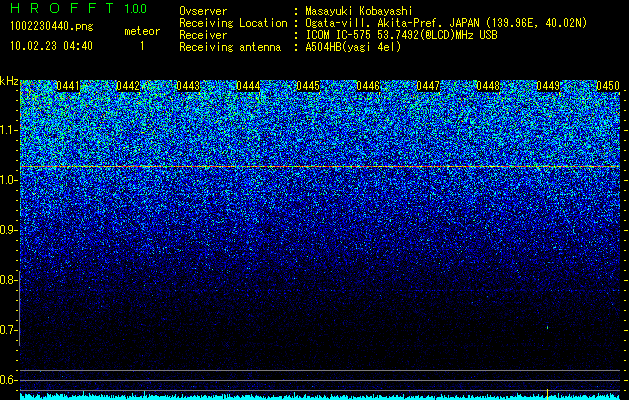
Task: Click the HROFFT title text
Action: click(62, 8)
